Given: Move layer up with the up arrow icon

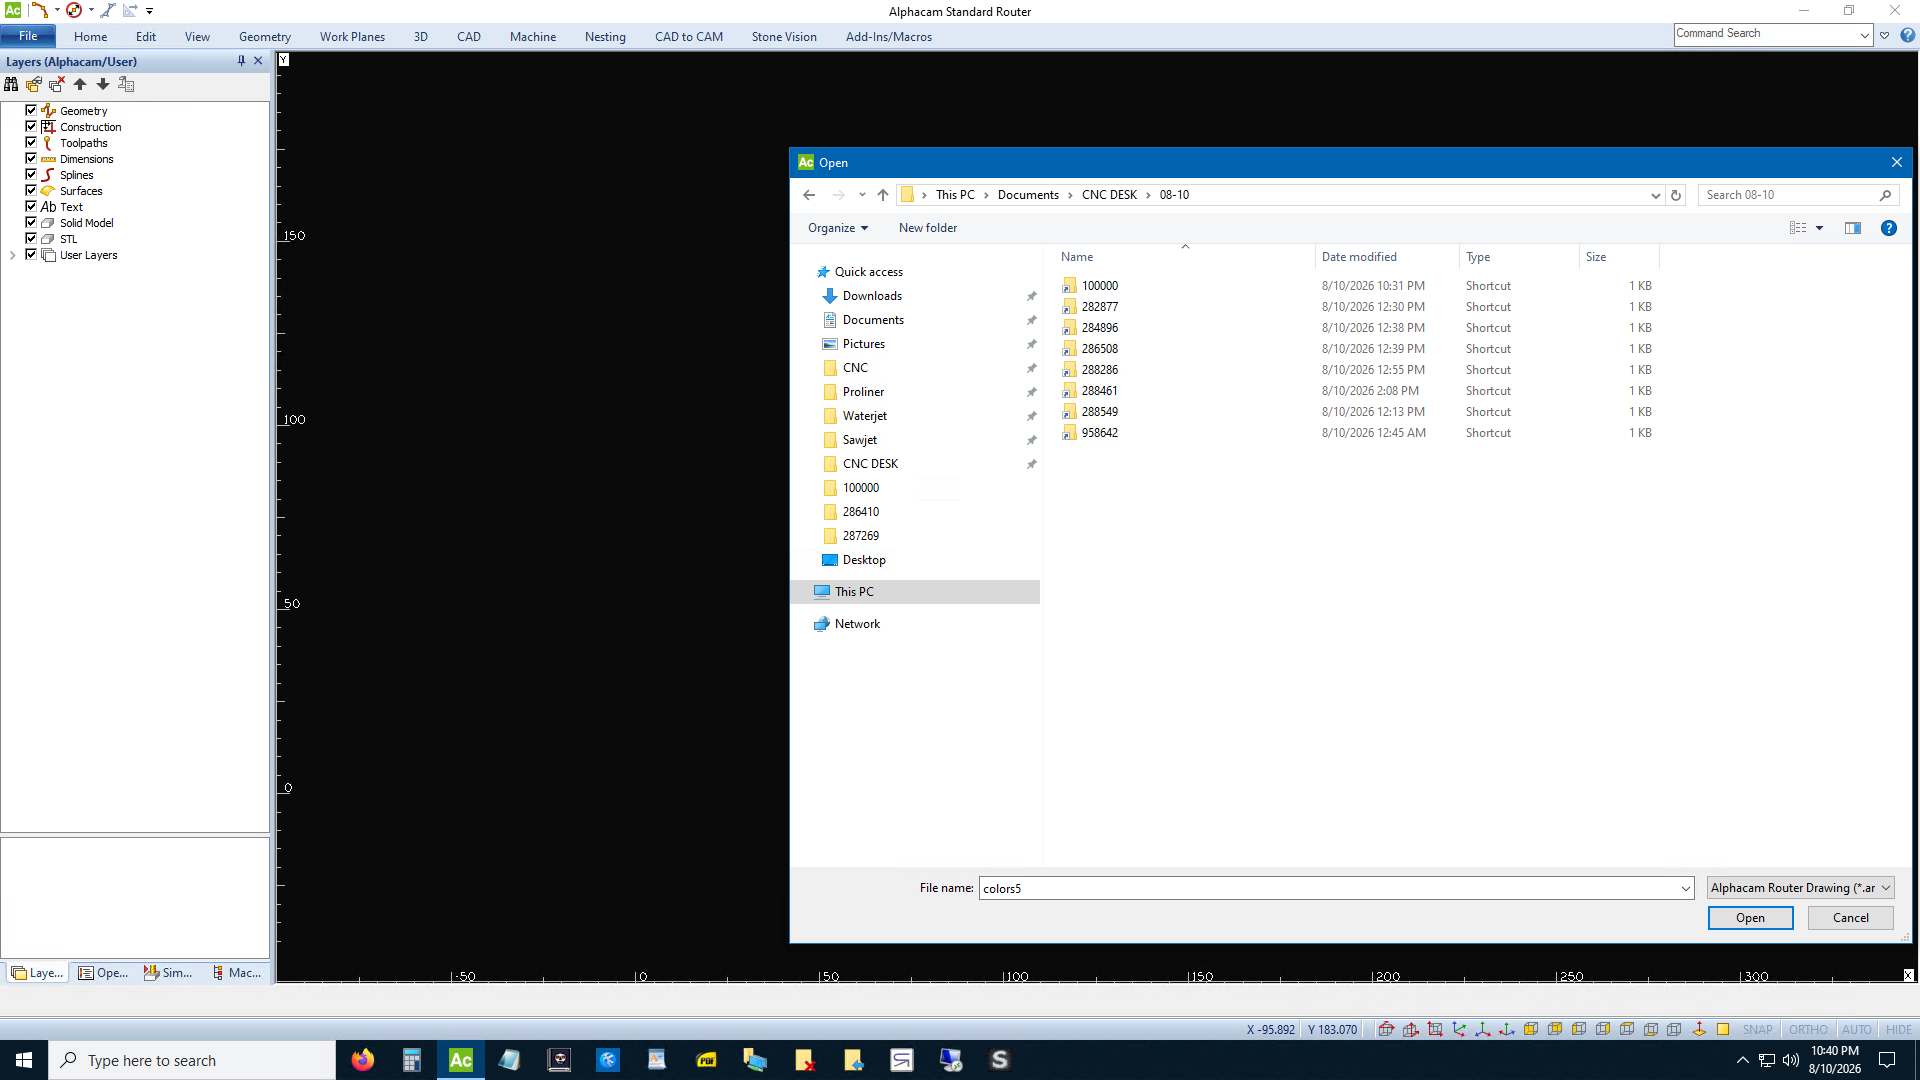Looking at the screenshot, I should click(80, 85).
